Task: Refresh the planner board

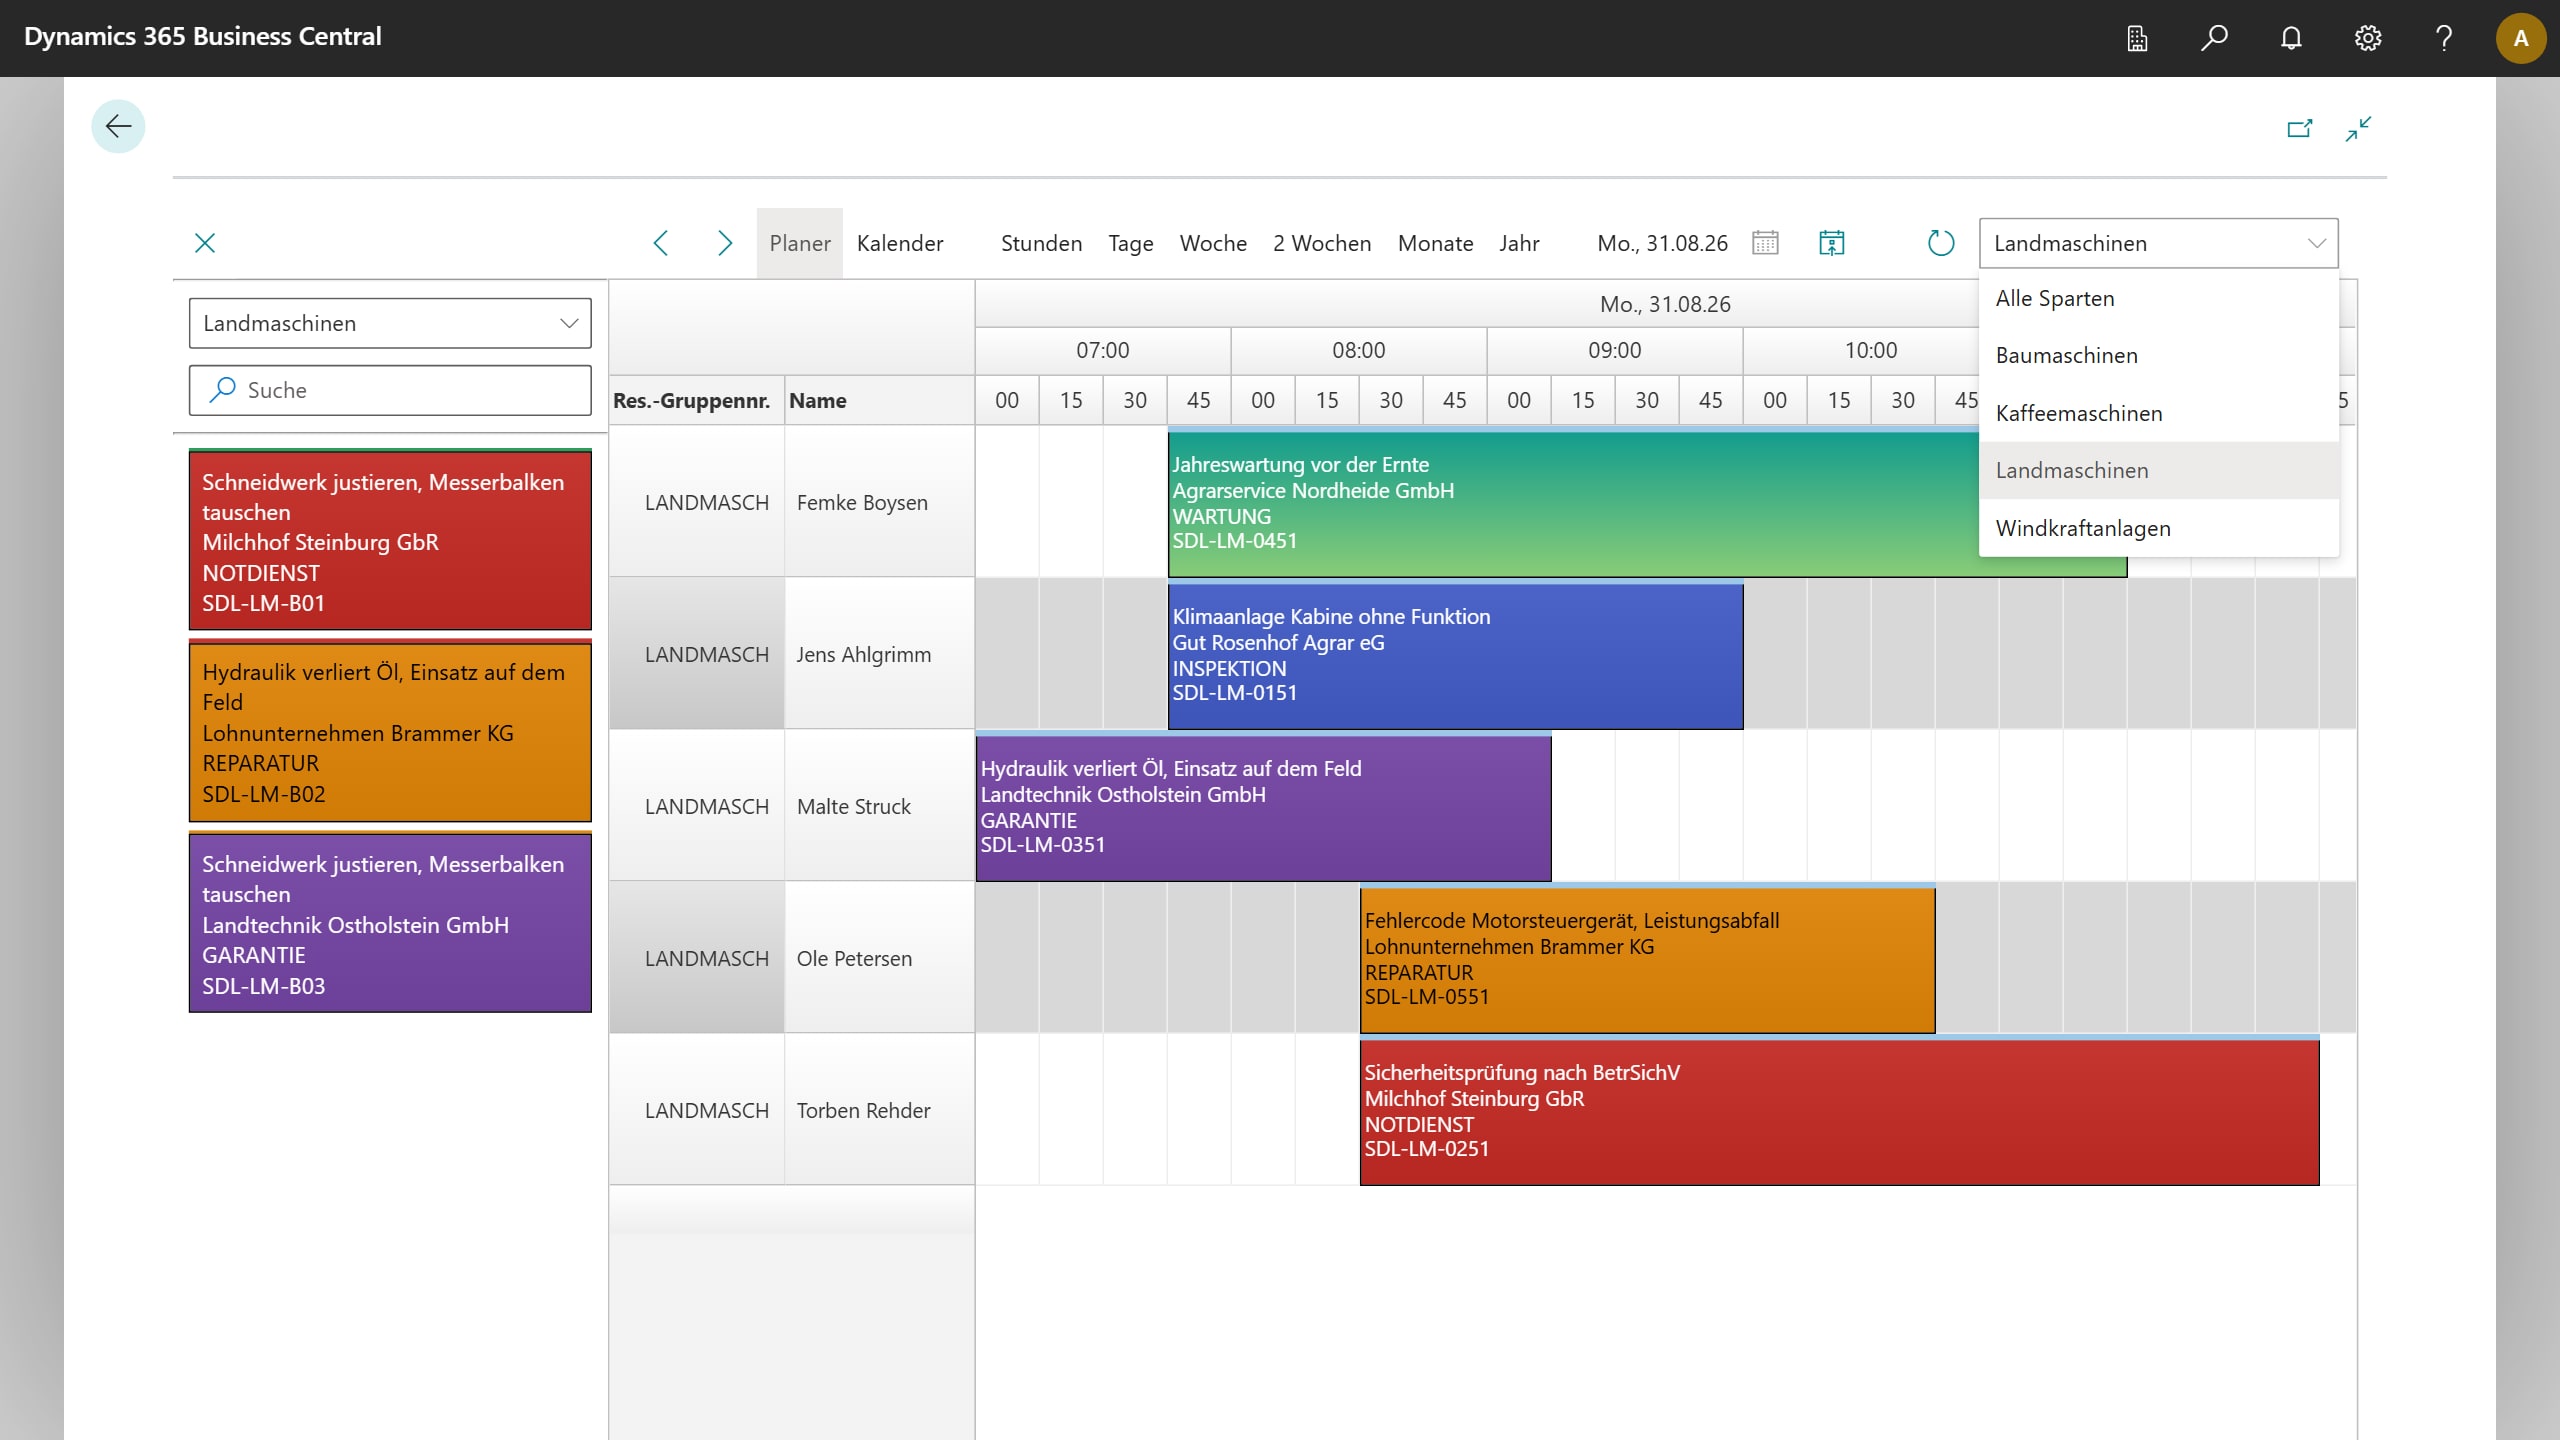Action: 1940,243
